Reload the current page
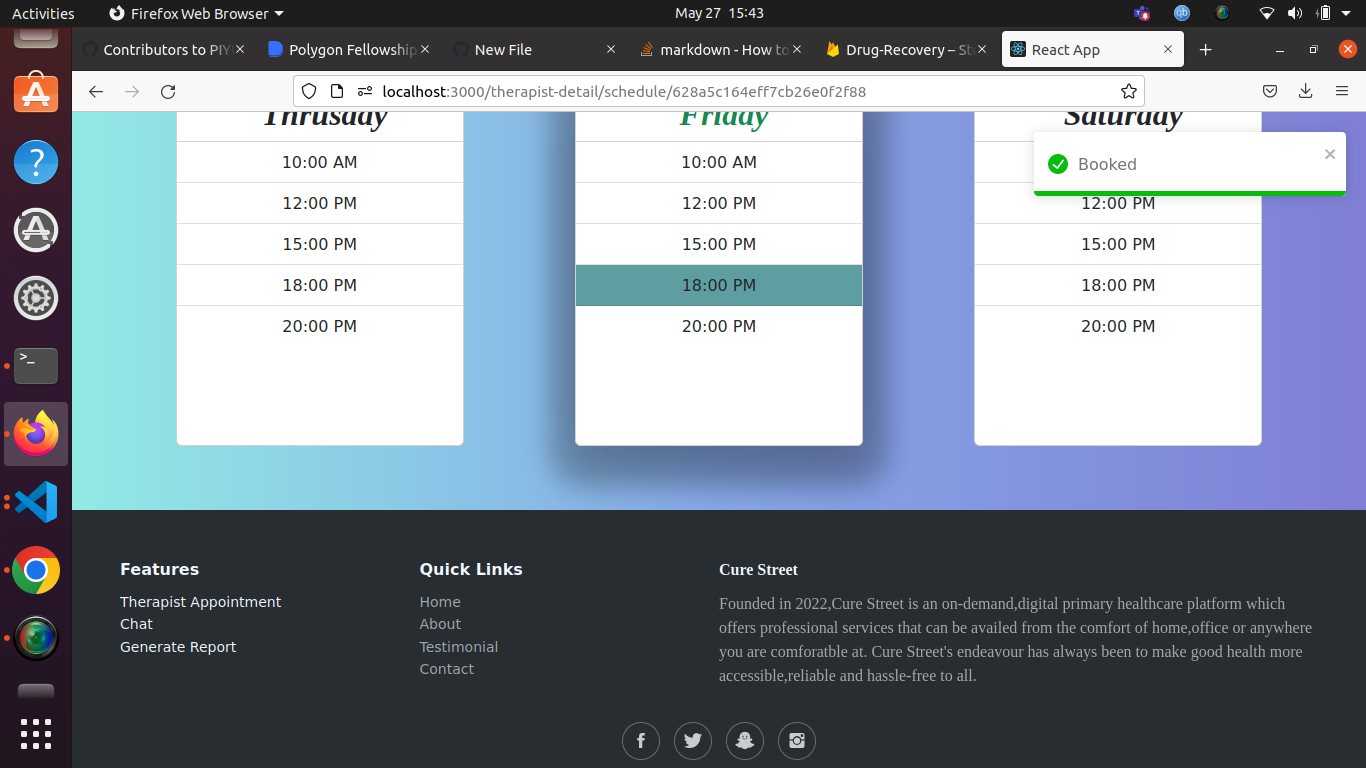 tap(168, 91)
